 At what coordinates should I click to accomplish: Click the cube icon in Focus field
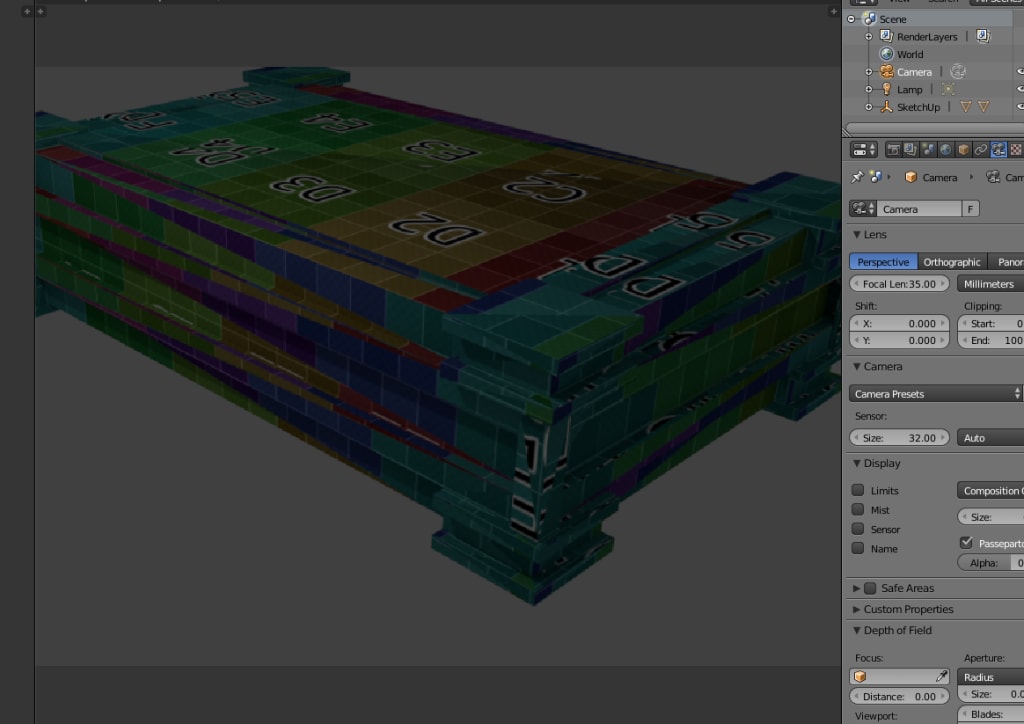pyautogui.click(x=860, y=677)
